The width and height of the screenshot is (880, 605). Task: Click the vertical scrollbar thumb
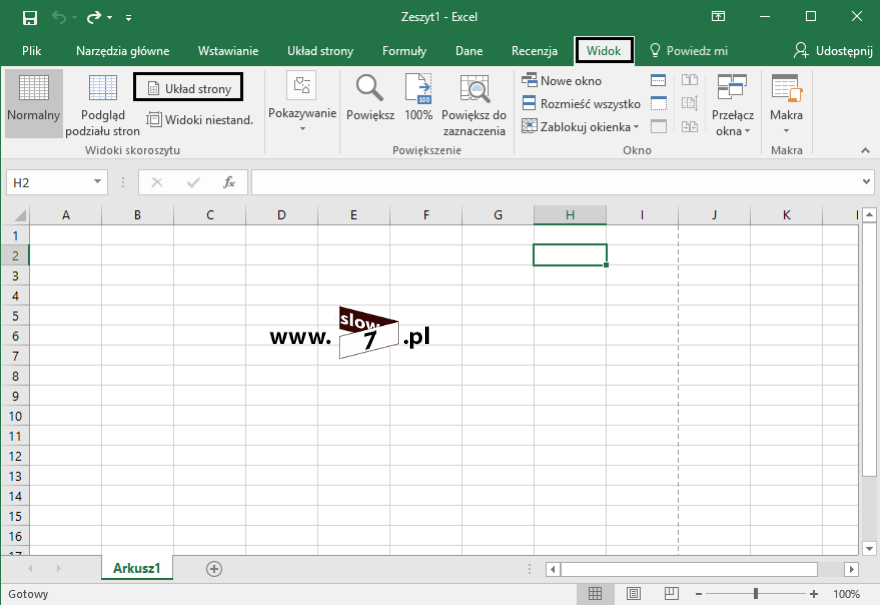click(869, 349)
